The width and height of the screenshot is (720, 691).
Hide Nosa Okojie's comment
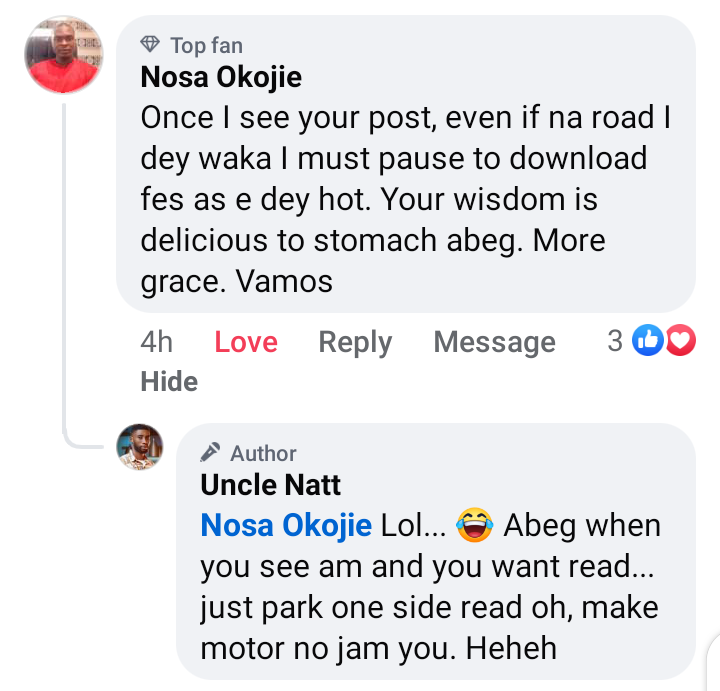pos(169,381)
